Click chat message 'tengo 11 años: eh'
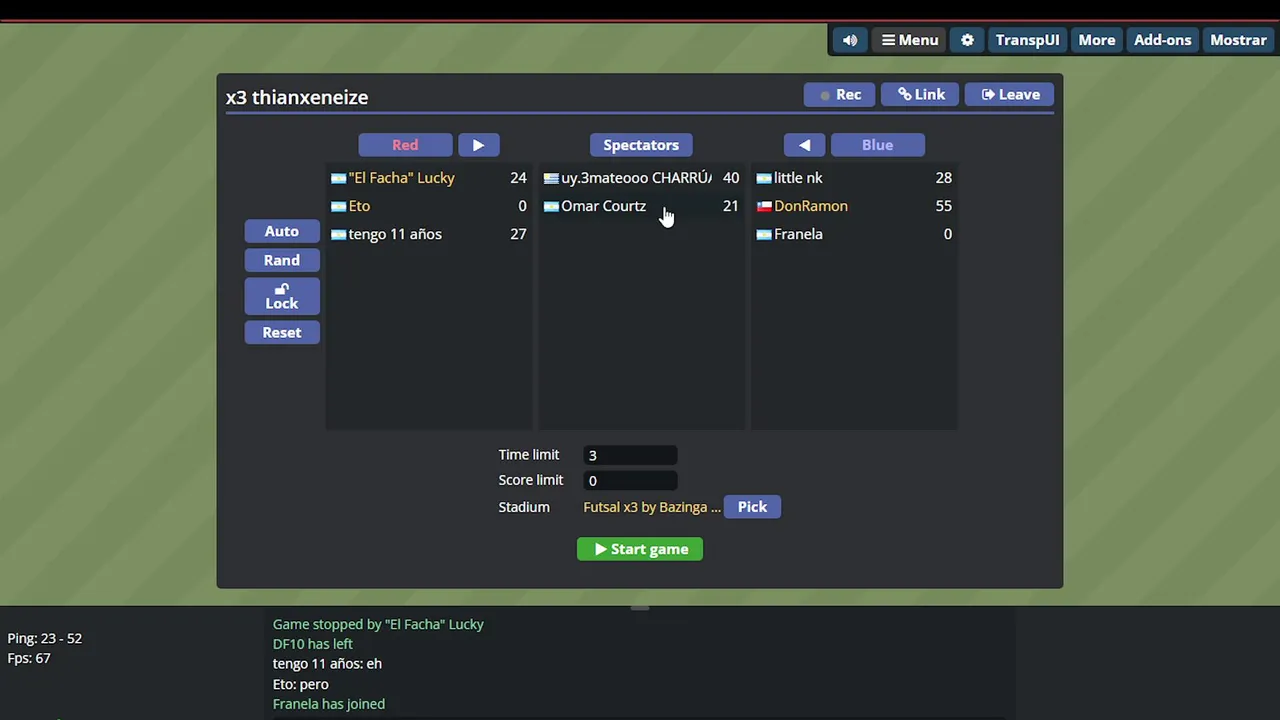The width and height of the screenshot is (1280, 720). pos(327,664)
